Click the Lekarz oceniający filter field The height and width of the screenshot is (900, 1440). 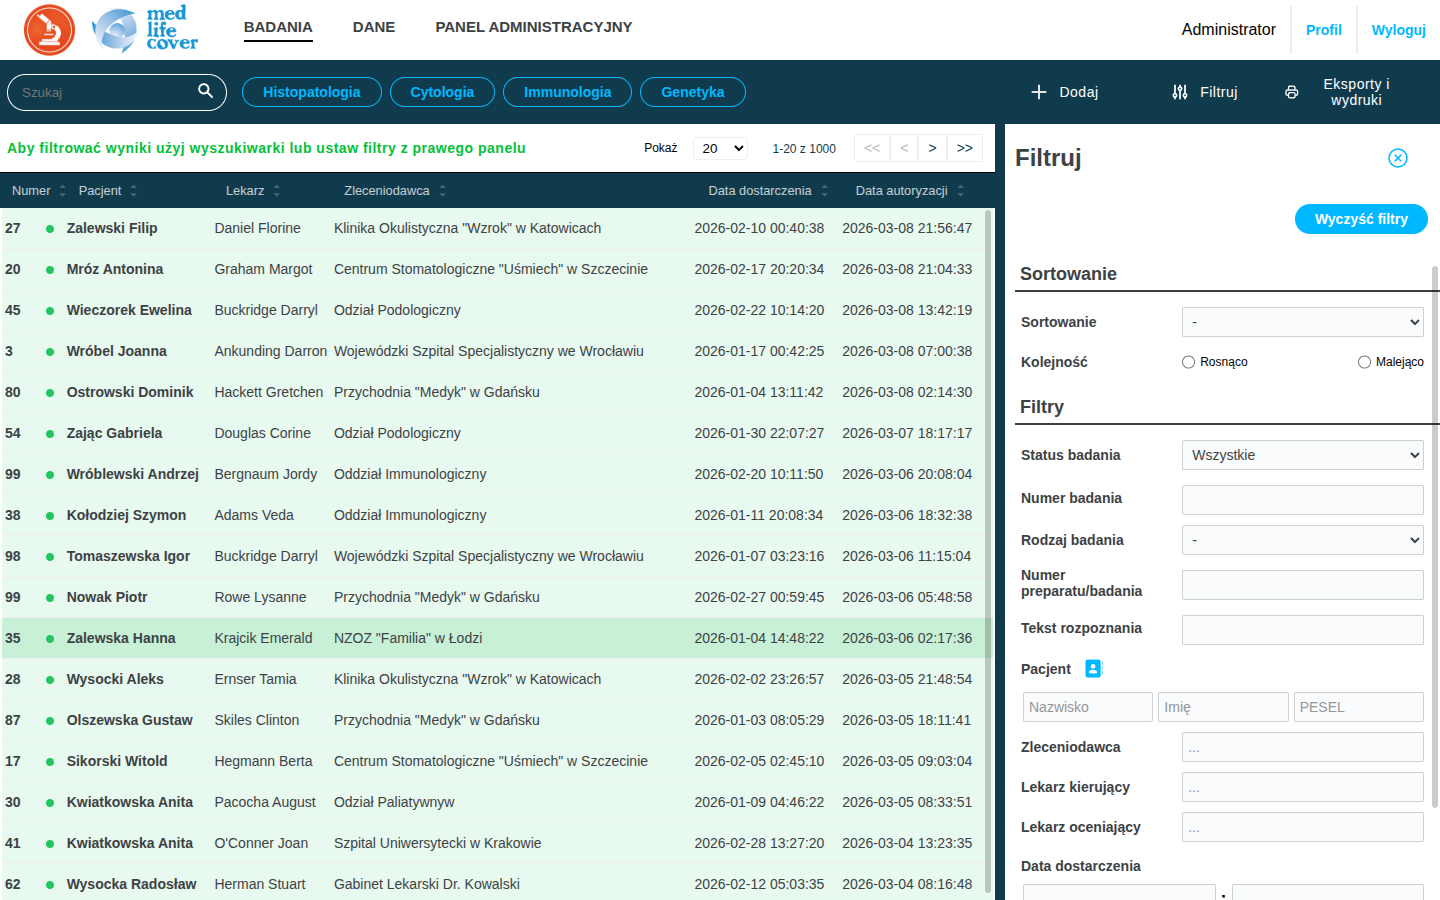1302,827
